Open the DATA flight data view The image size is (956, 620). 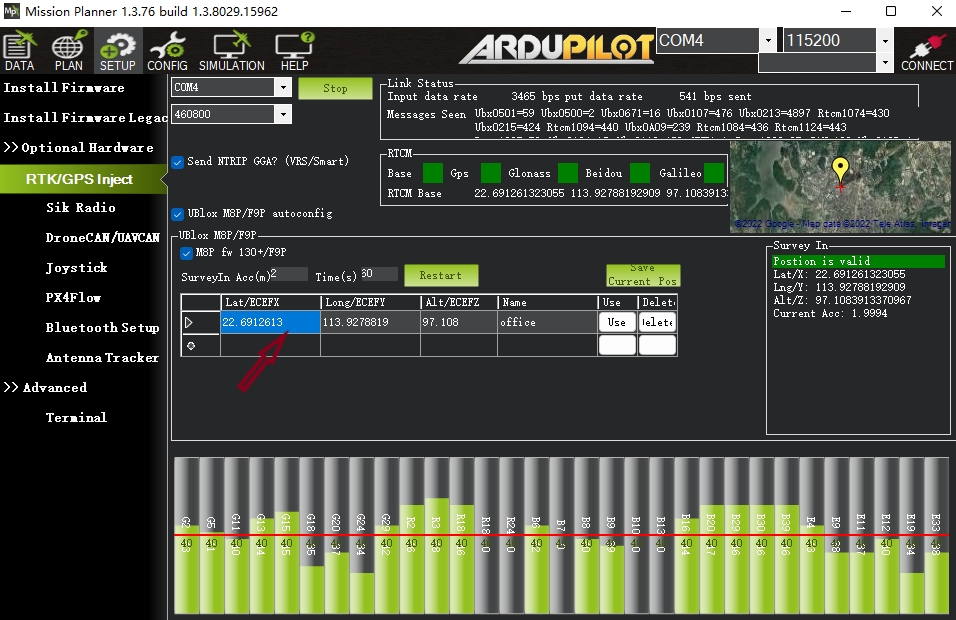19,50
